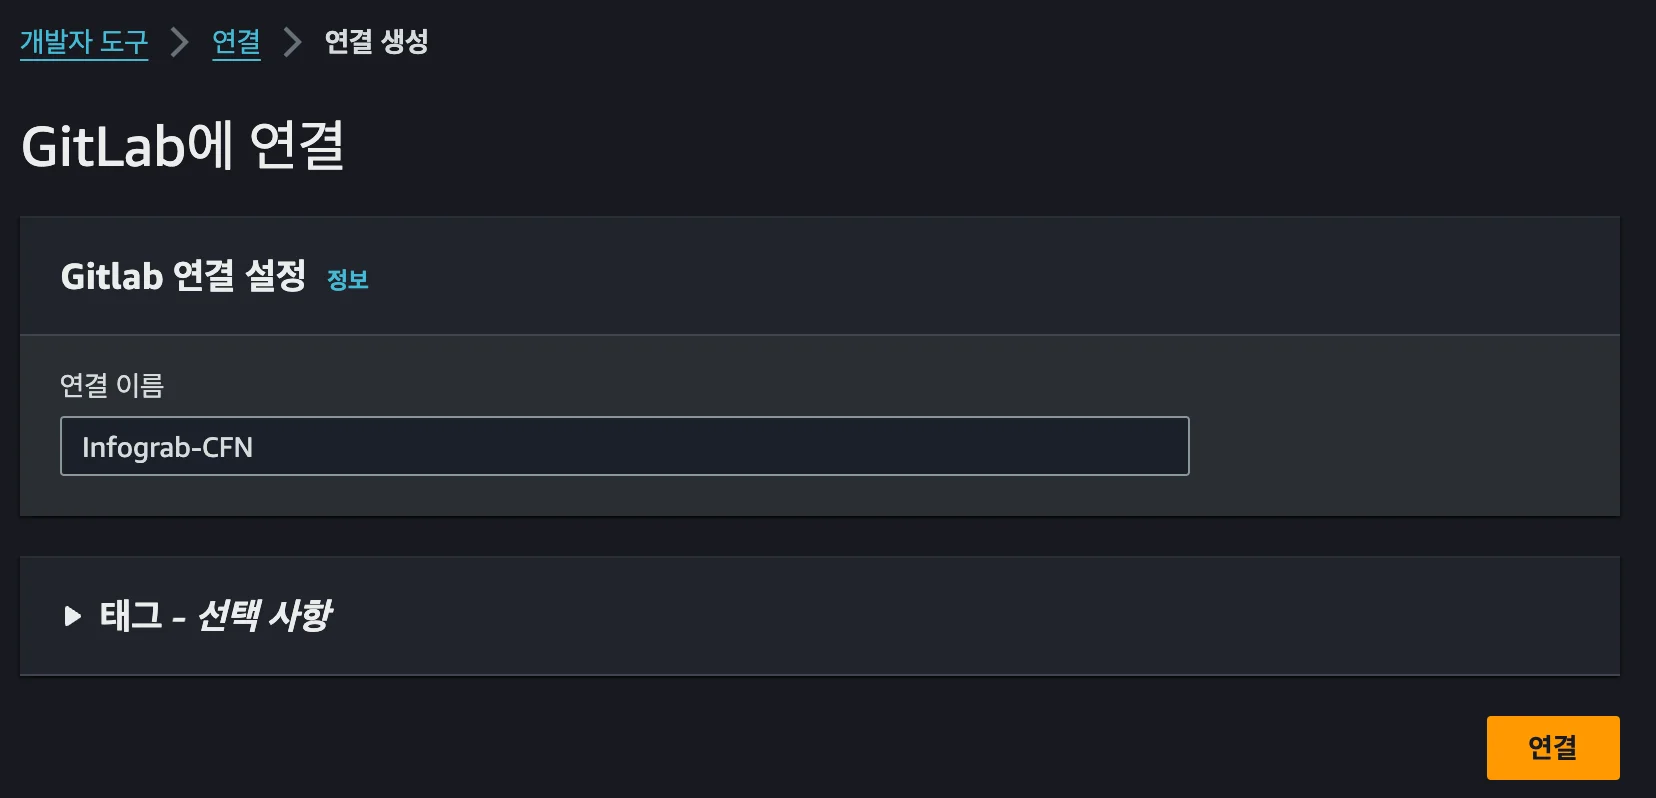Click the 태그 - 선택 사항 header label

(215, 616)
